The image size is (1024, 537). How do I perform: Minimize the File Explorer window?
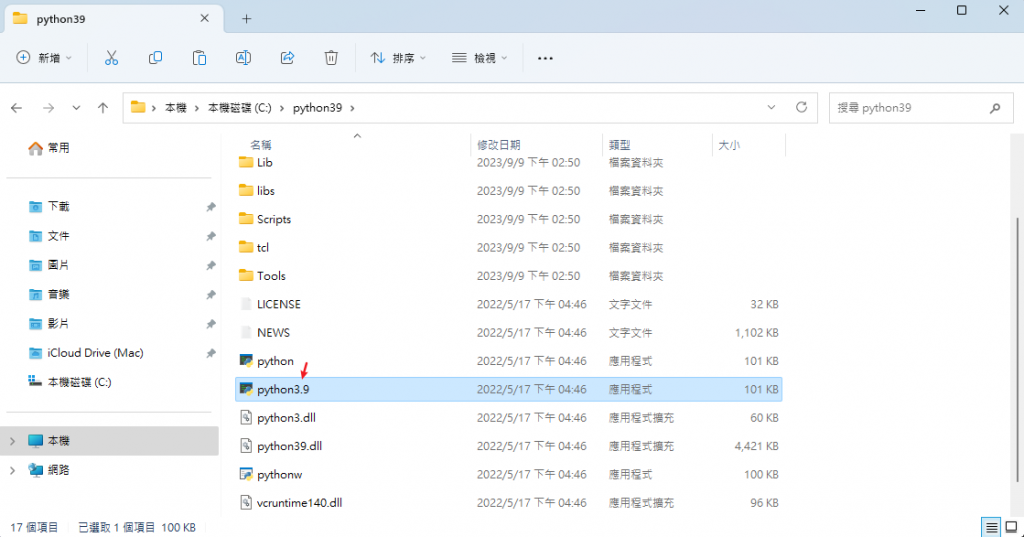(x=920, y=10)
